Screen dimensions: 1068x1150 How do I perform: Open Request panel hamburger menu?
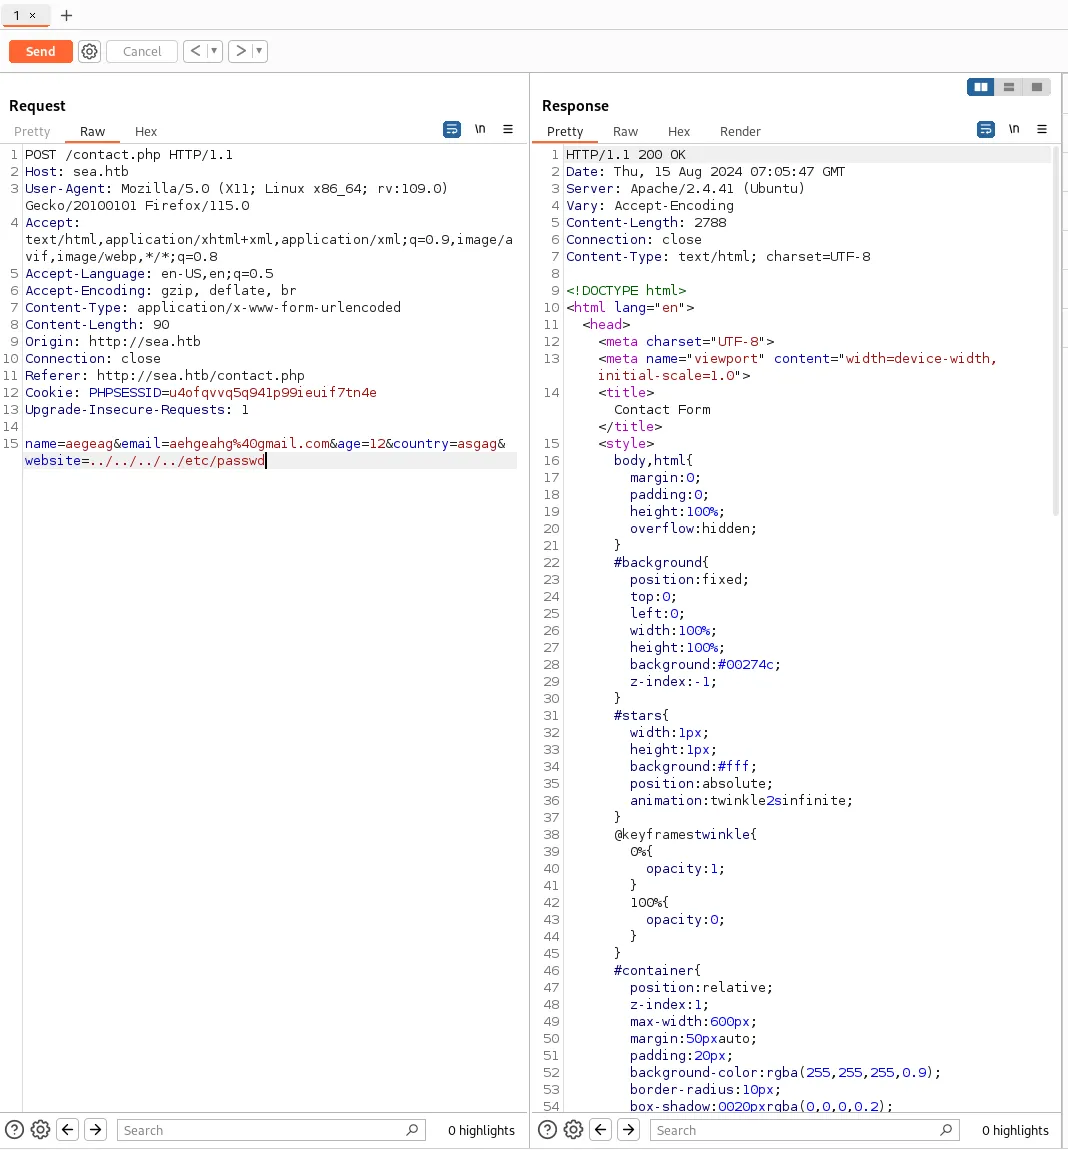[x=508, y=129]
